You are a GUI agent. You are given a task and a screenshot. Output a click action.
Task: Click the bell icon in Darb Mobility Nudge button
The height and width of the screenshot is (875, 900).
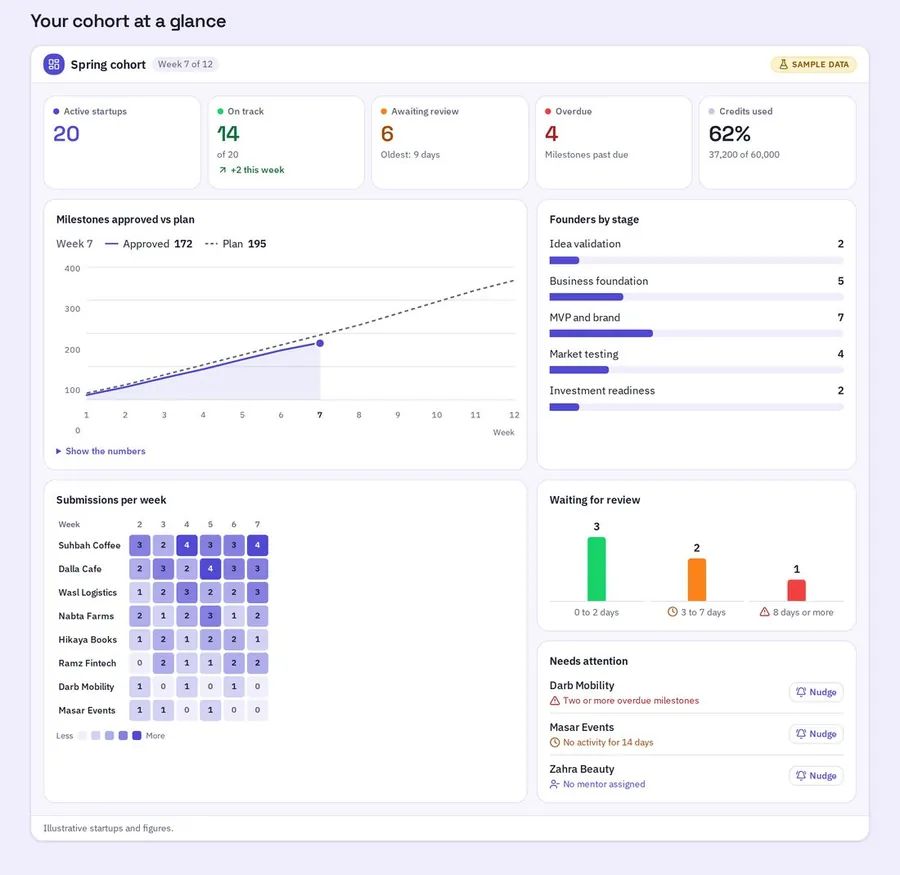pyautogui.click(x=801, y=692)
